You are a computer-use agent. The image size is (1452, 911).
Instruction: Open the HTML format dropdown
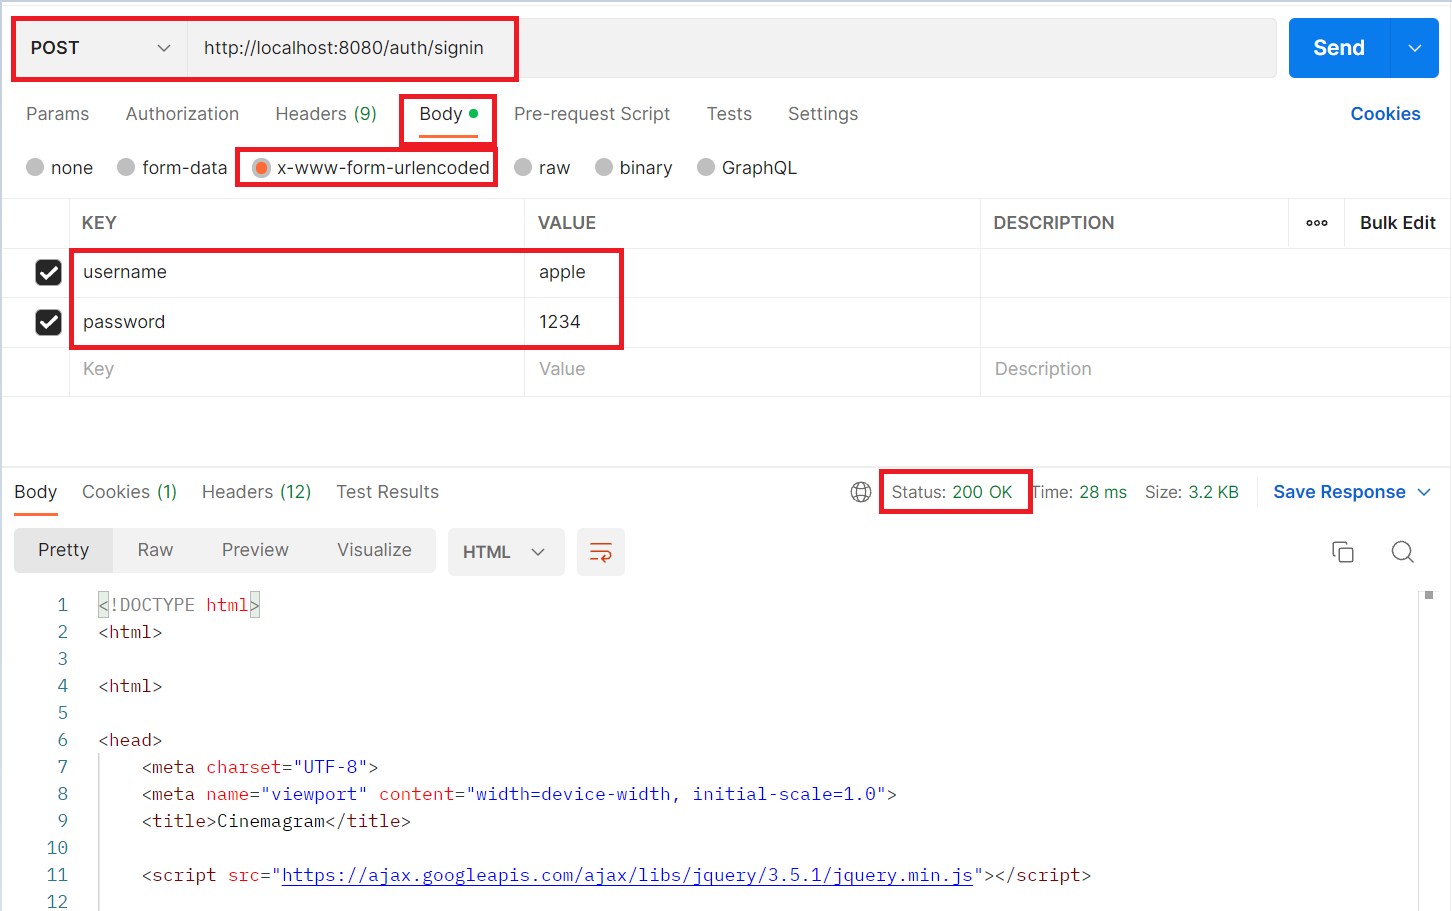(505, 552)
